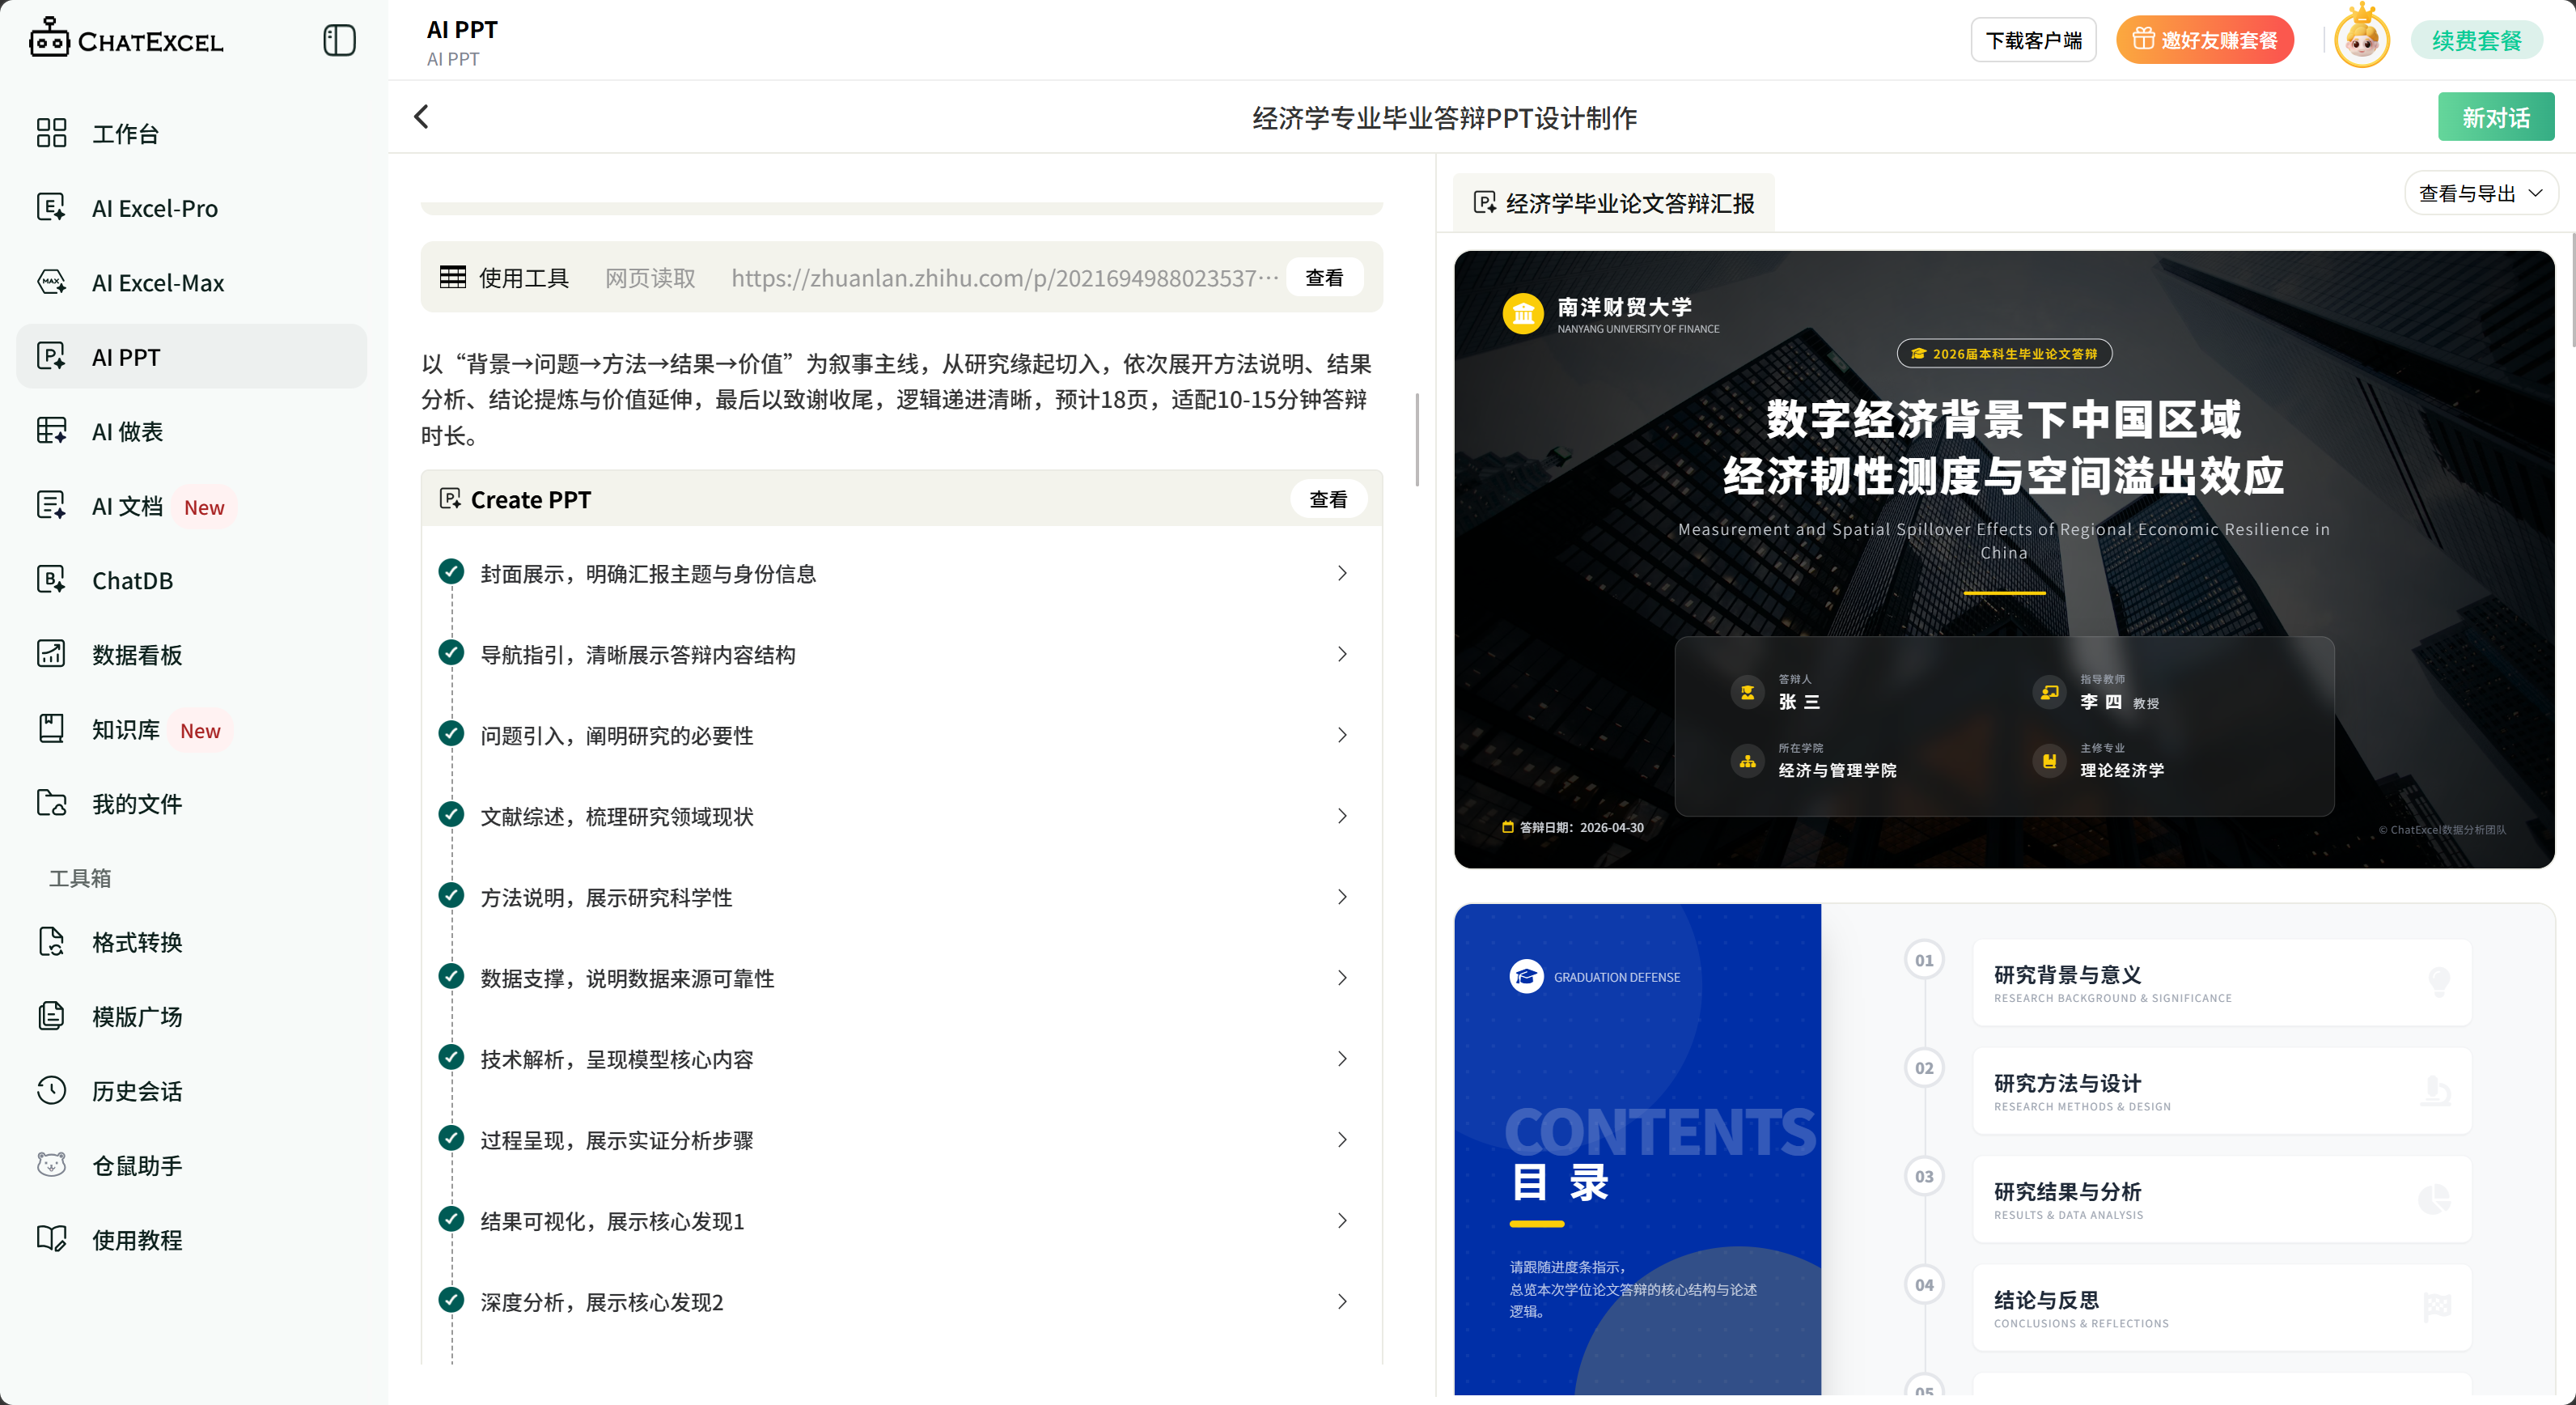Click 研究结果与分析 contents item
The width and height of the screenshot is (2576, 1405).
(2221, 1199)
